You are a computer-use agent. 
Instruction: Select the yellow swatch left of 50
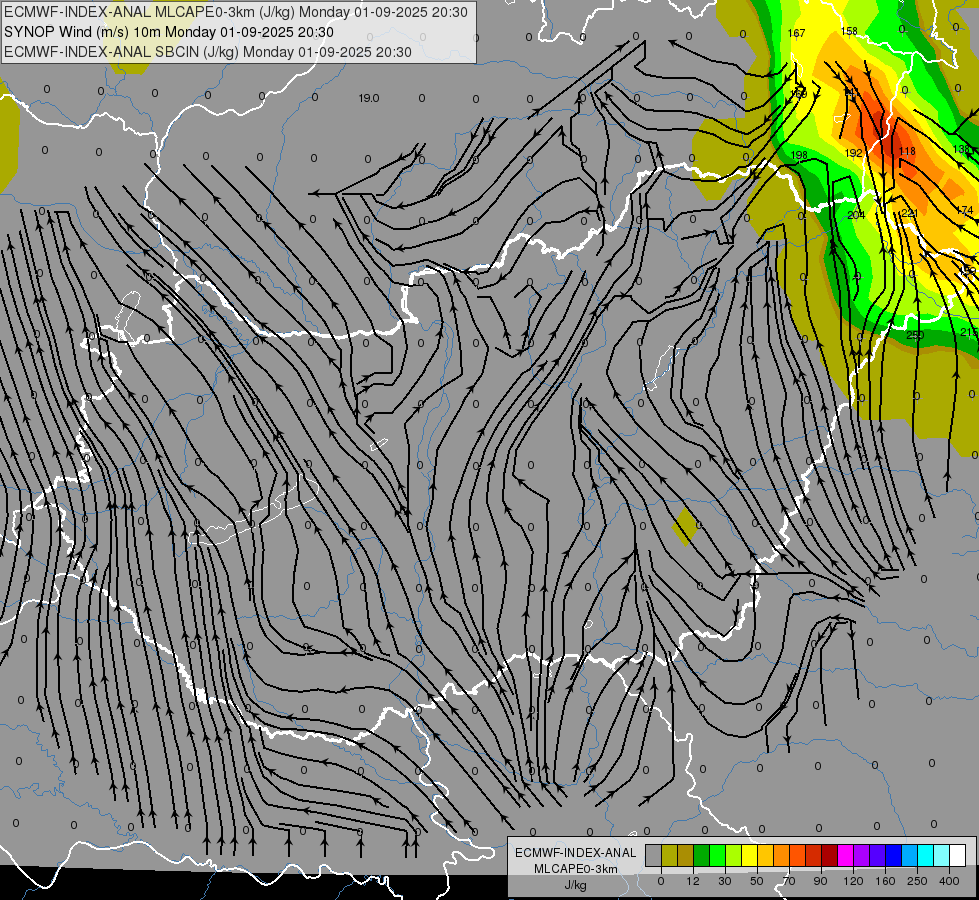(749, 855)
